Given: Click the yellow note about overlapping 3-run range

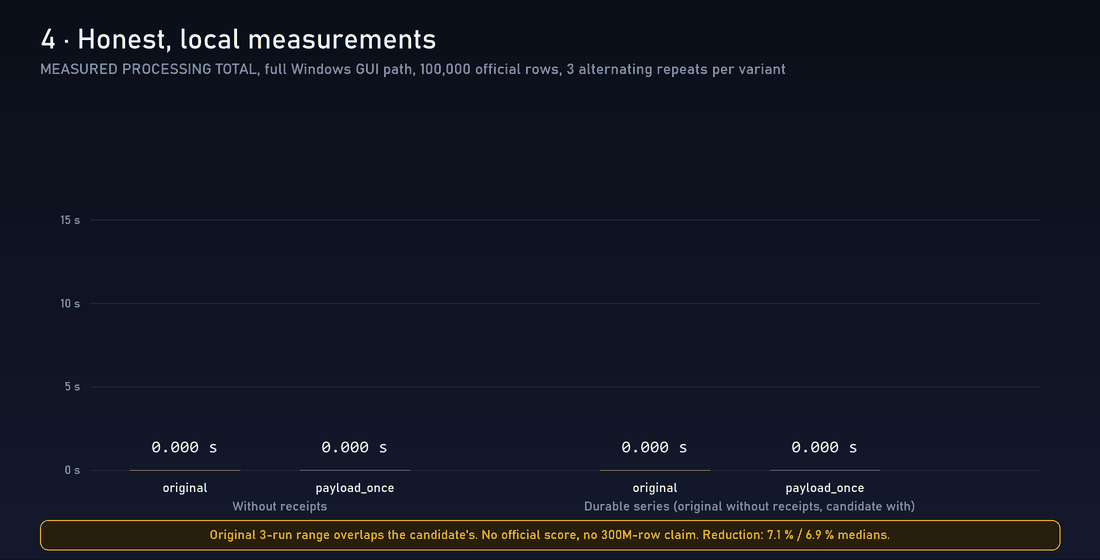Looking at the screenshot, I should point(550,535).
